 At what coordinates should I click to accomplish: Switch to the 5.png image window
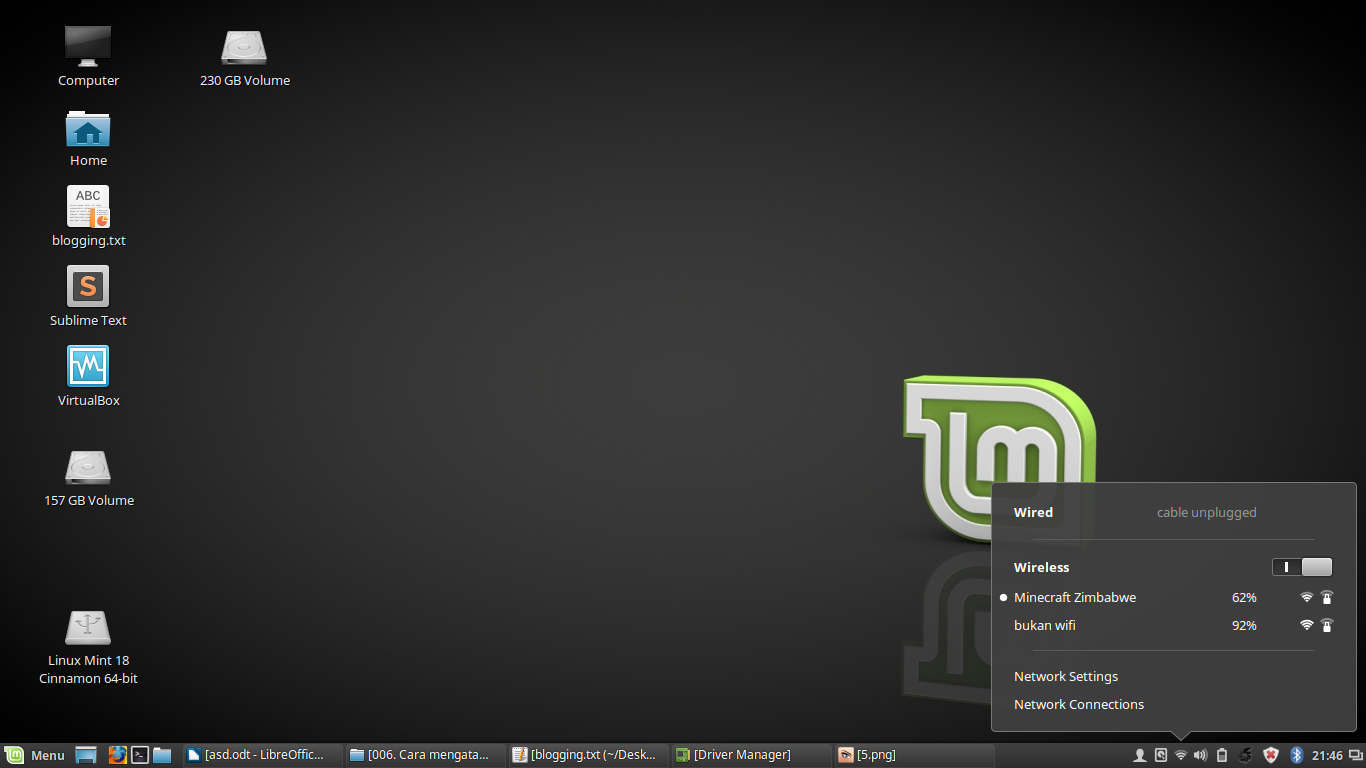coord(914,755)
